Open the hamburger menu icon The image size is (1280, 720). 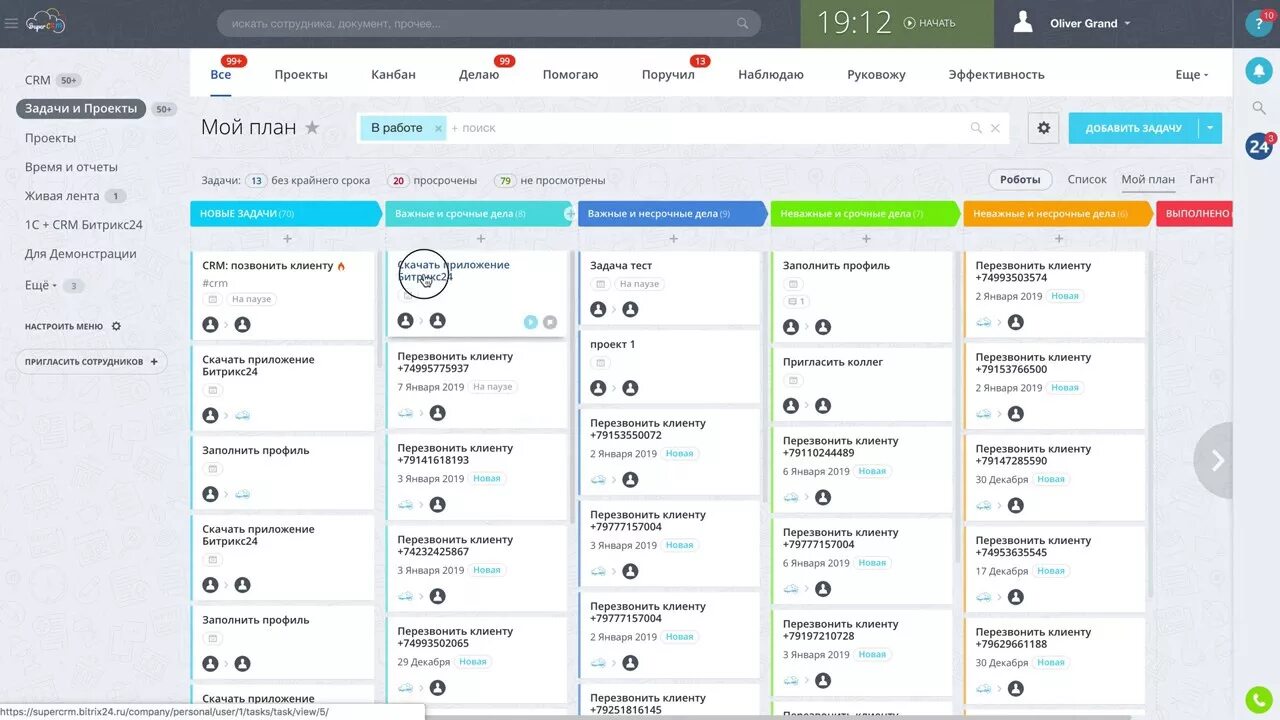[x=11, y=23]
